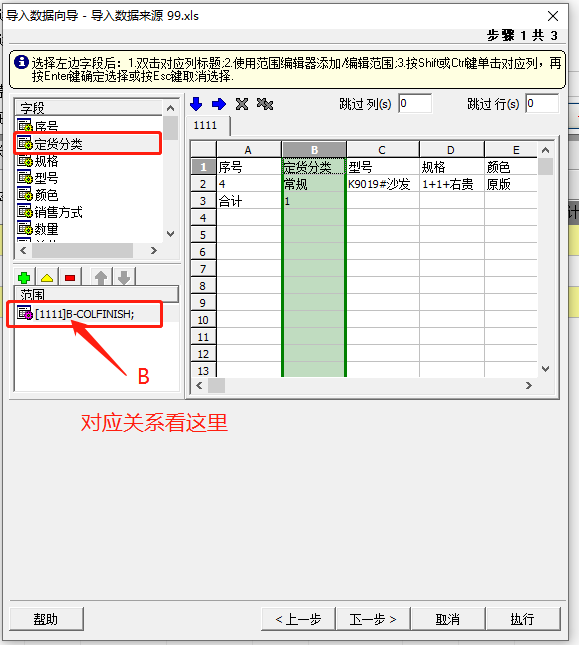Click the 跳过 行(s) input field
The width and height of the screenshot is (579, 645).
[542, 103]
